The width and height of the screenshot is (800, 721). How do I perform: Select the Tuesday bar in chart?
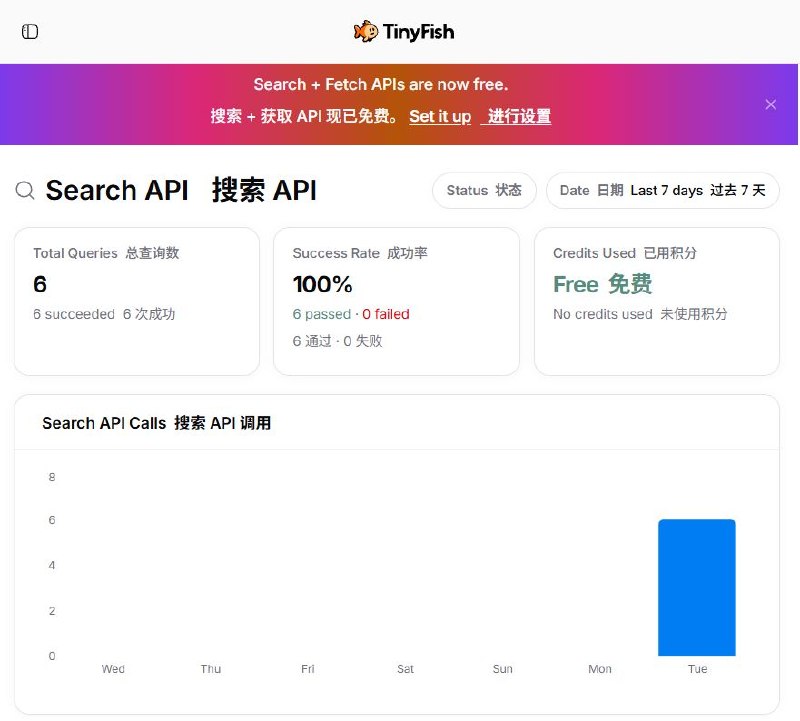(x=697, y=587)
